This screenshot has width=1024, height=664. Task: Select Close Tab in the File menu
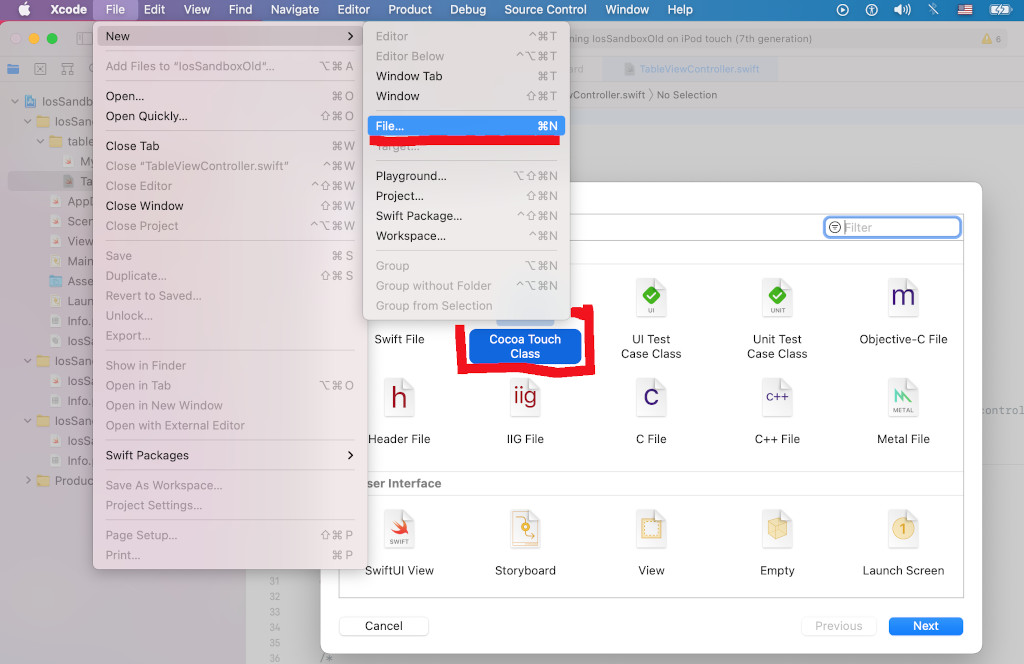(x=230, y=146)
